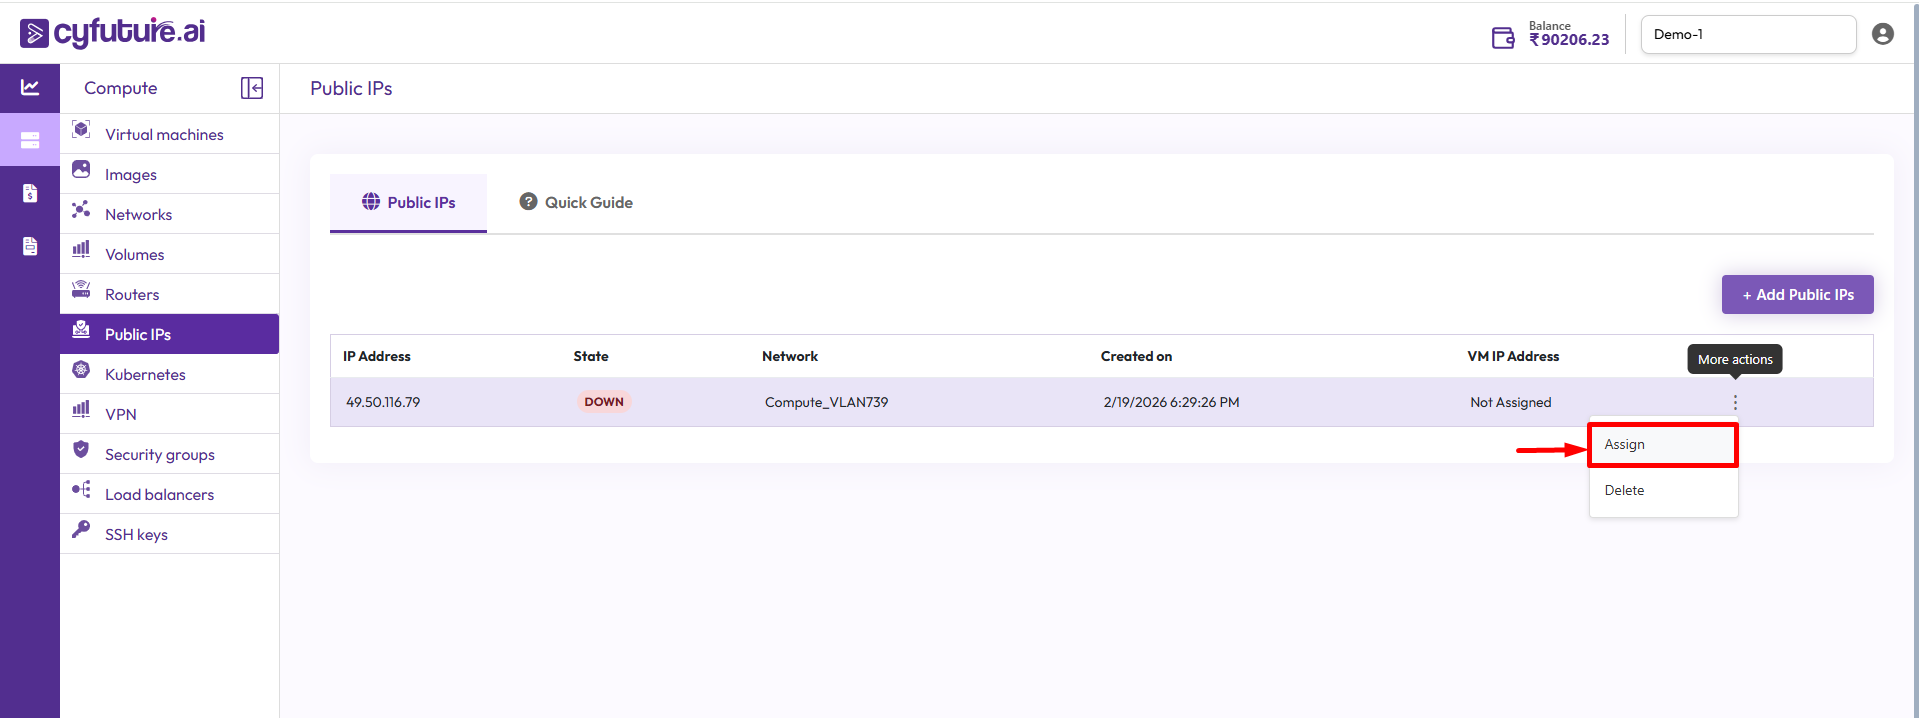Collapse the Compute sidebar panel
The width and height of the screenshot is (1919, 718).
(252, 88)
